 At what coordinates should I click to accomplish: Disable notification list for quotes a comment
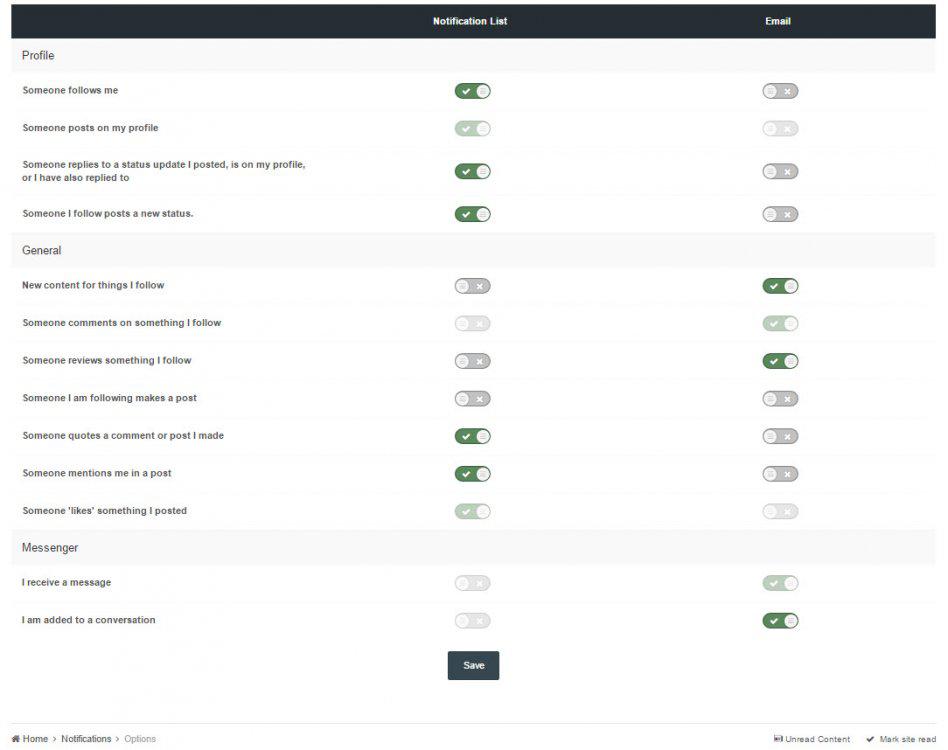pyautogui.click(x=472, y=436)
